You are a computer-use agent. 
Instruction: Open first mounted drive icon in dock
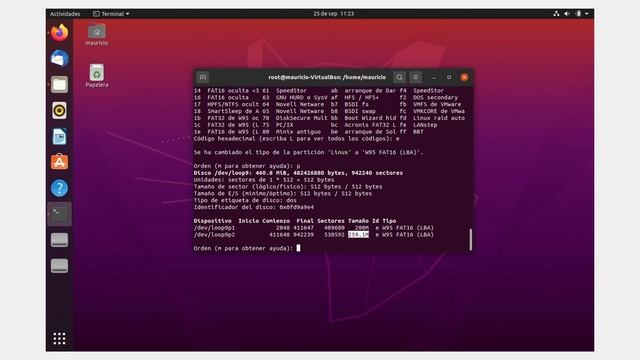point(60,240)
